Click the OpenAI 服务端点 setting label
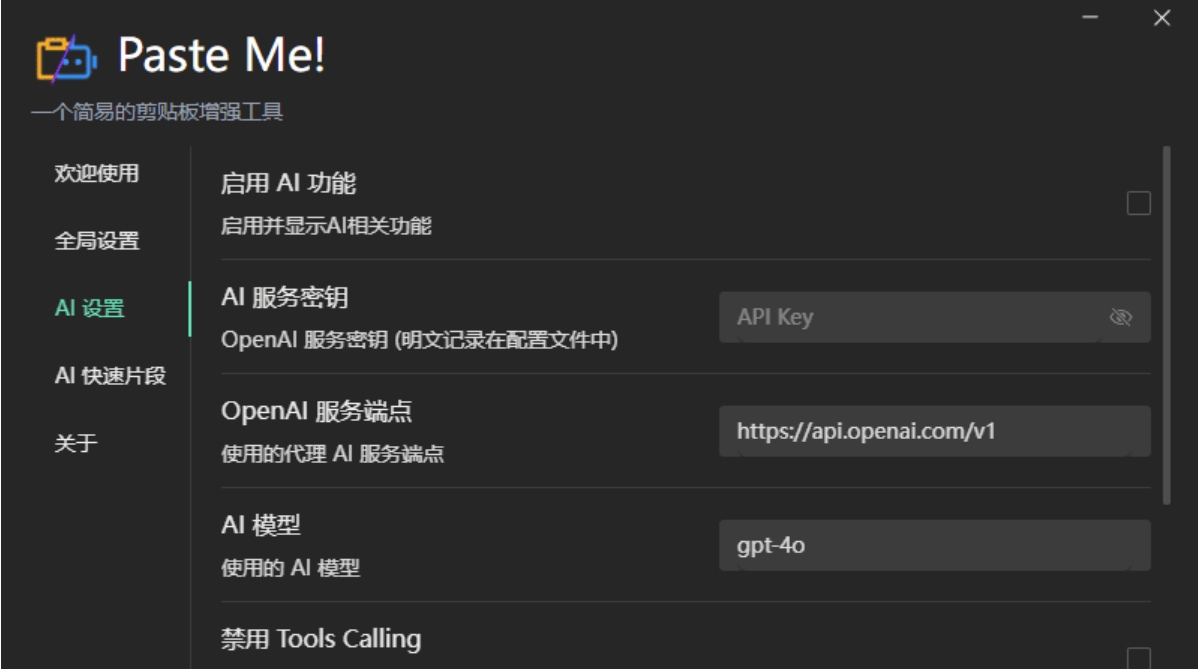 pyautogui.click(x=316, y=411)
